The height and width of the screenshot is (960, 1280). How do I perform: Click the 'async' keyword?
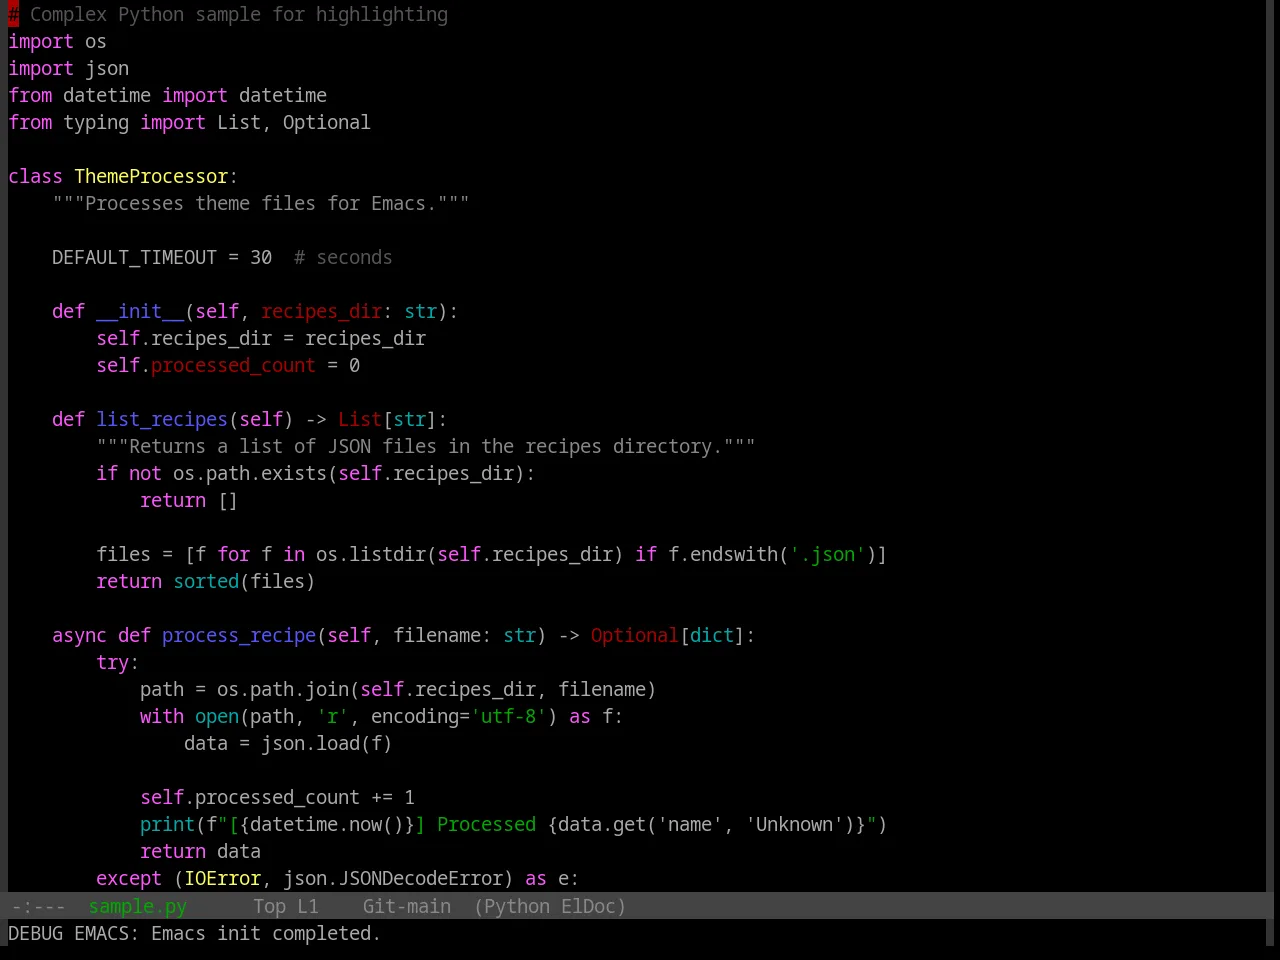click(79, 635)
